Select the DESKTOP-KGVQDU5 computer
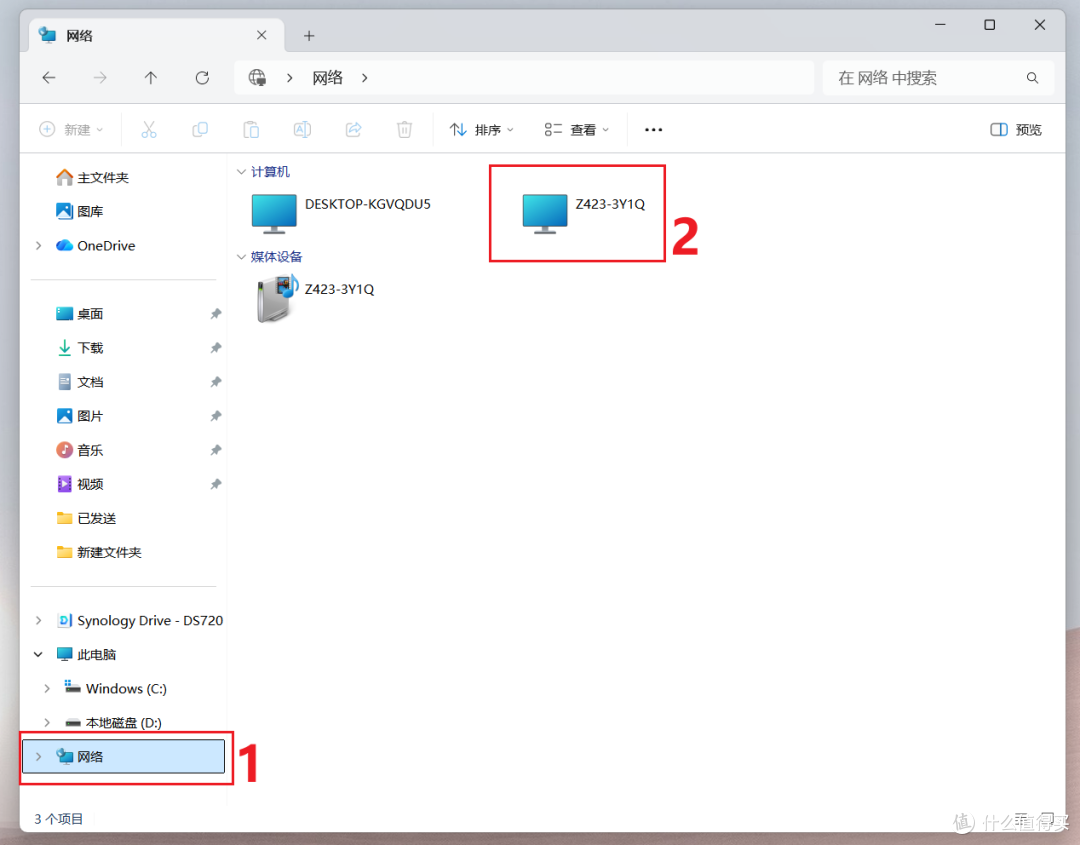The width and height of the screenshot is (1080, 845). coord(341,213)
